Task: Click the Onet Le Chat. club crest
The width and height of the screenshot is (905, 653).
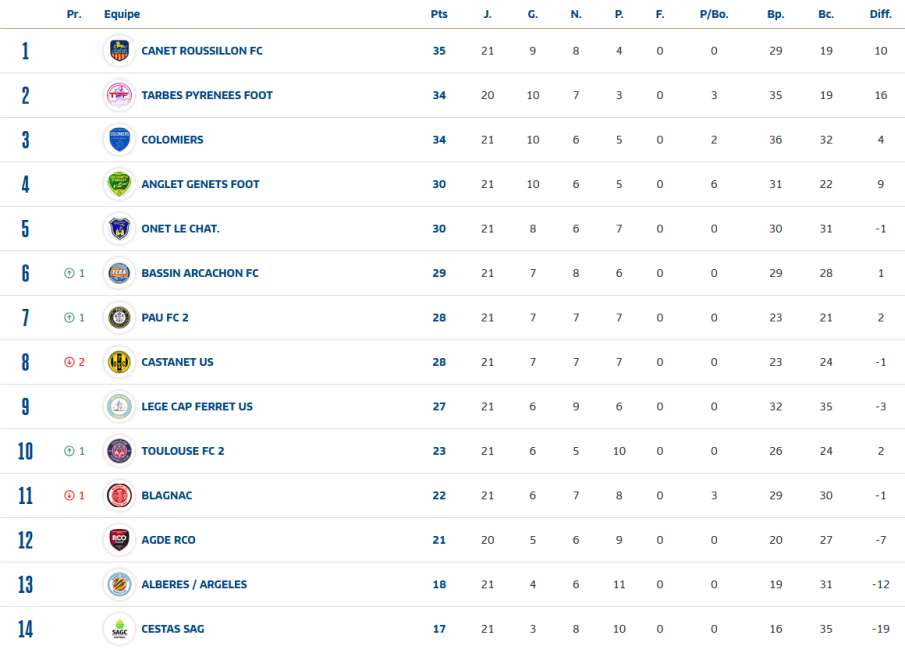Action: pyautogui.click(x=119, y=229)
